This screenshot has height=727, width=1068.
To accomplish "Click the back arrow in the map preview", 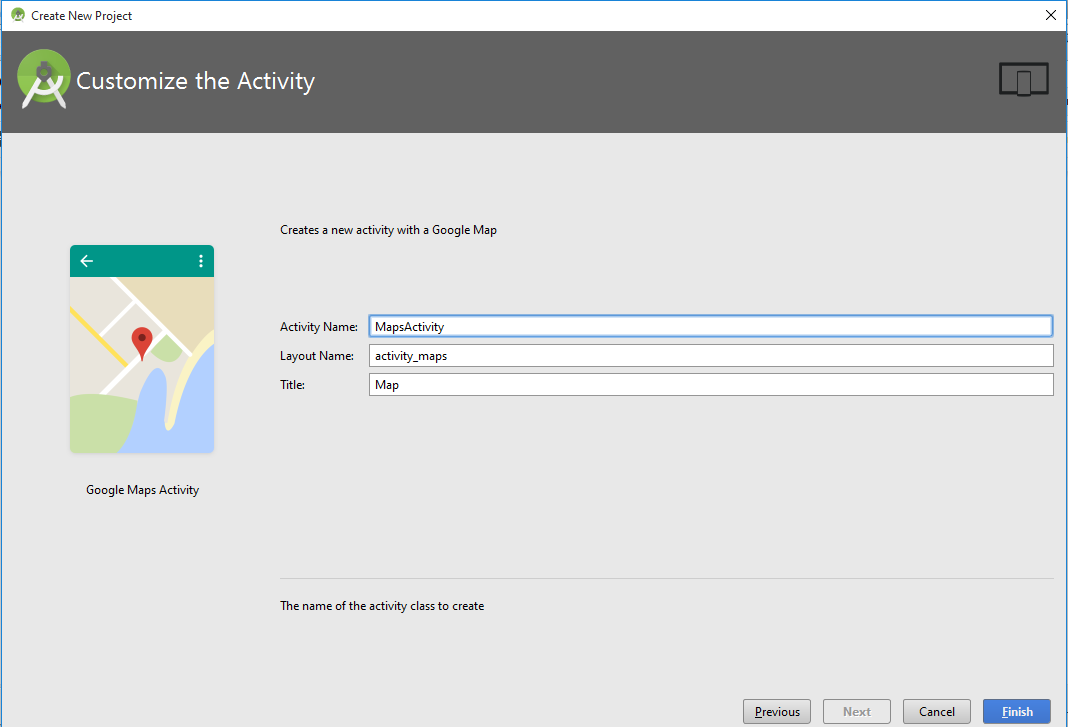I will click(87, 261).
